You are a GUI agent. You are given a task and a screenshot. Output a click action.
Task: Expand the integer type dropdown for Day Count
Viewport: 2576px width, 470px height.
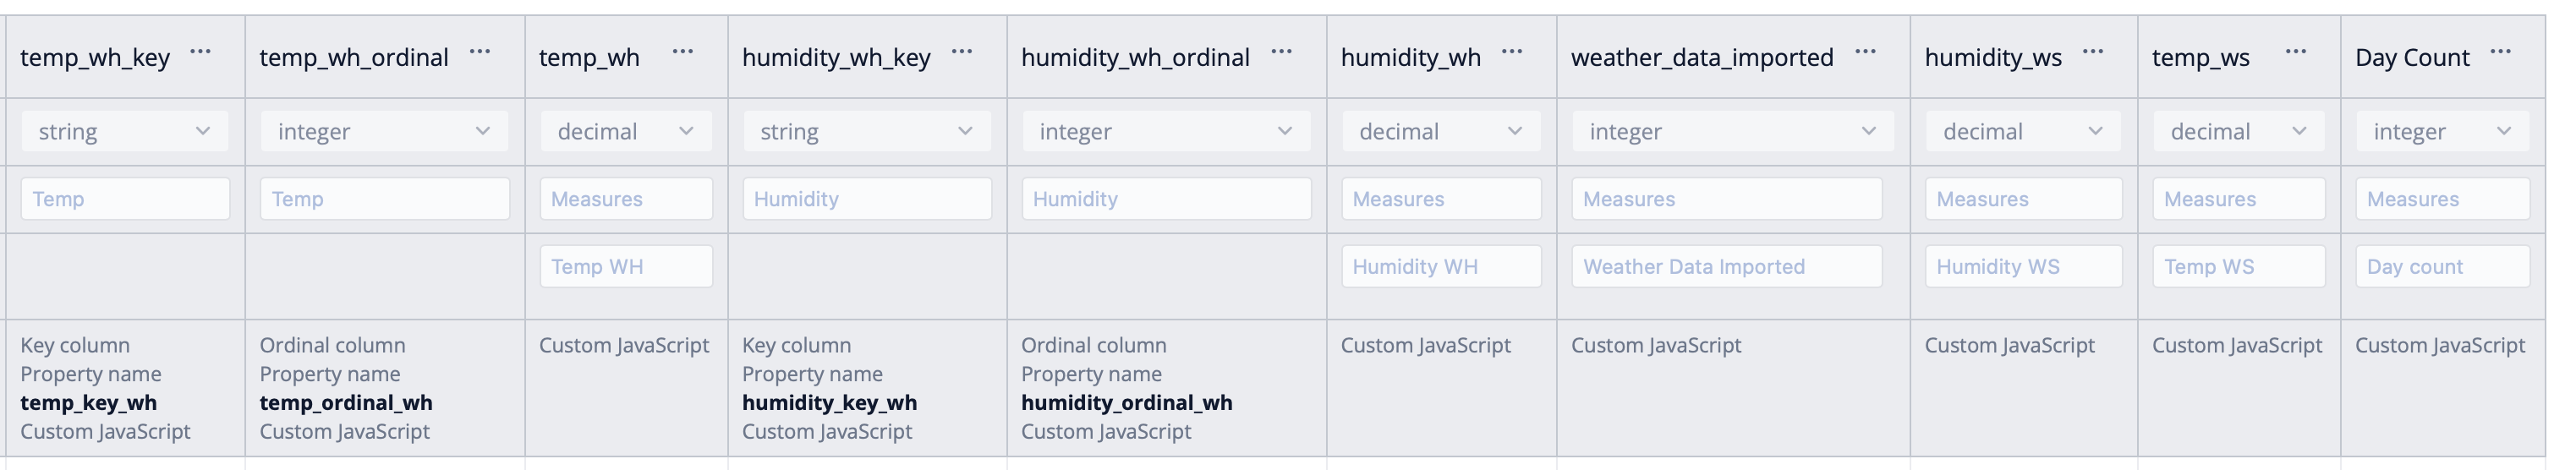tap(2442, 131)
